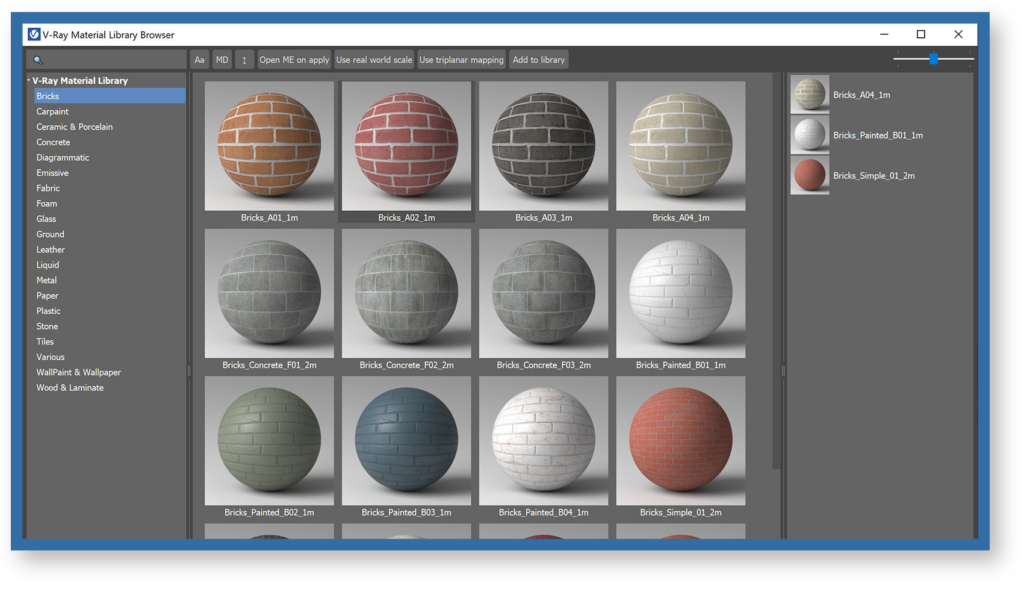Click the V-Ray logo in title bar
The height and width of the screenshot is (592, 1024).
click(x=33, y=34)
